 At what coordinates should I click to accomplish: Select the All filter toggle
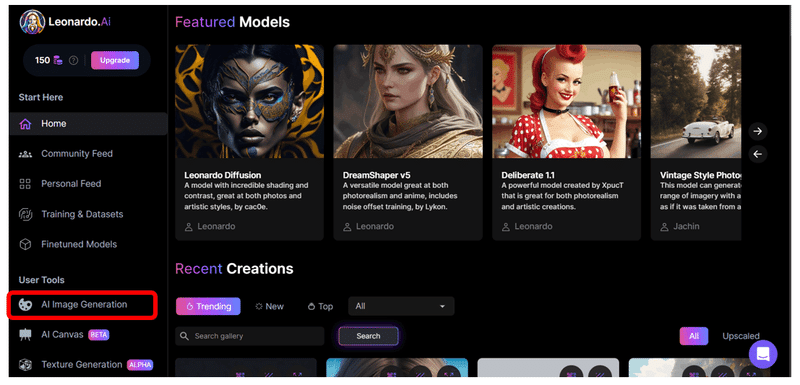[694, 336]
